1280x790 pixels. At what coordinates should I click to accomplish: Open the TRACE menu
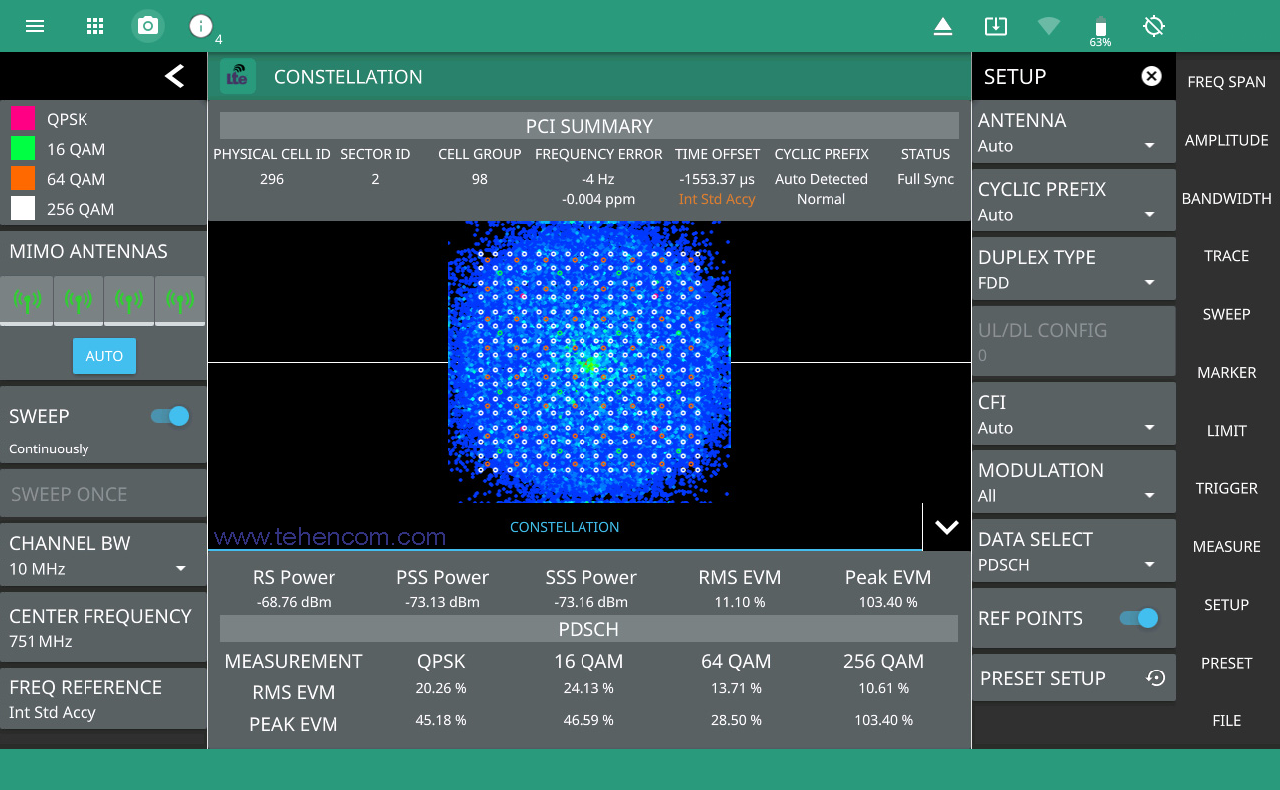1227,256
